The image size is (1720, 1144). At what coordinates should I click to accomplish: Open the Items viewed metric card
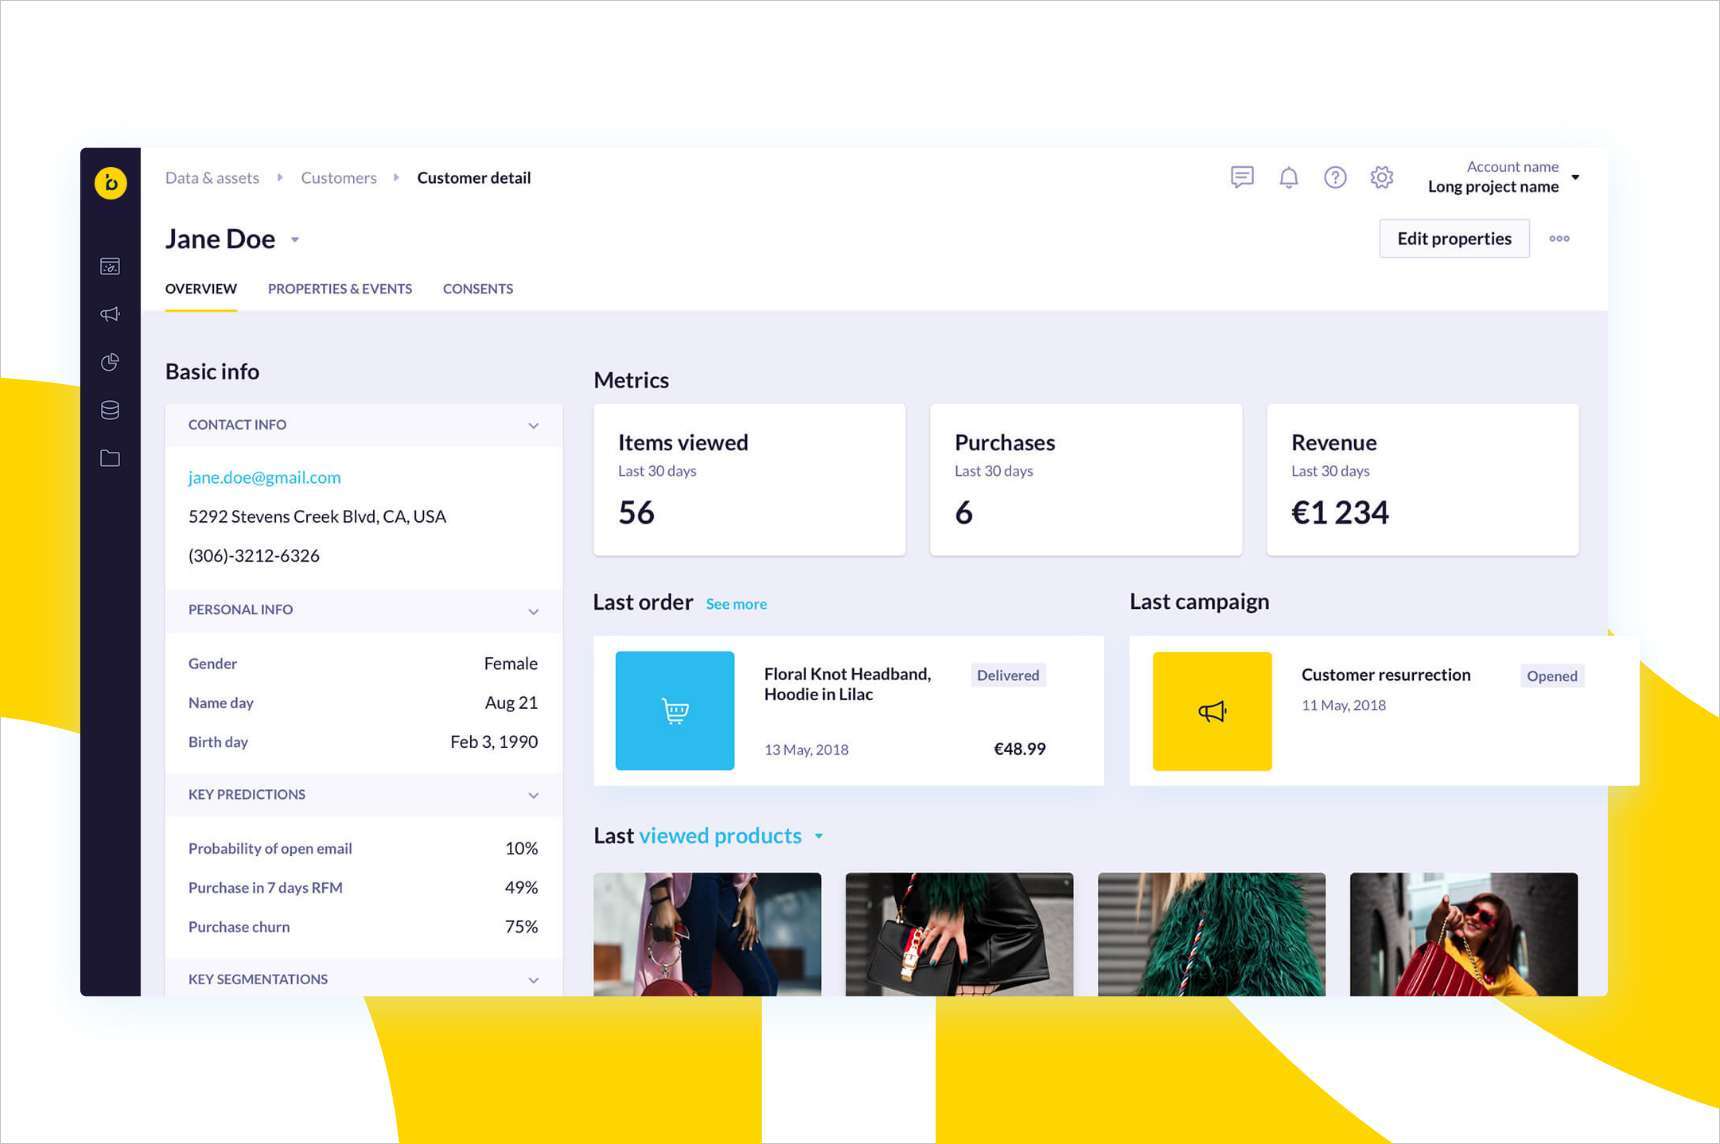[749, 479]
